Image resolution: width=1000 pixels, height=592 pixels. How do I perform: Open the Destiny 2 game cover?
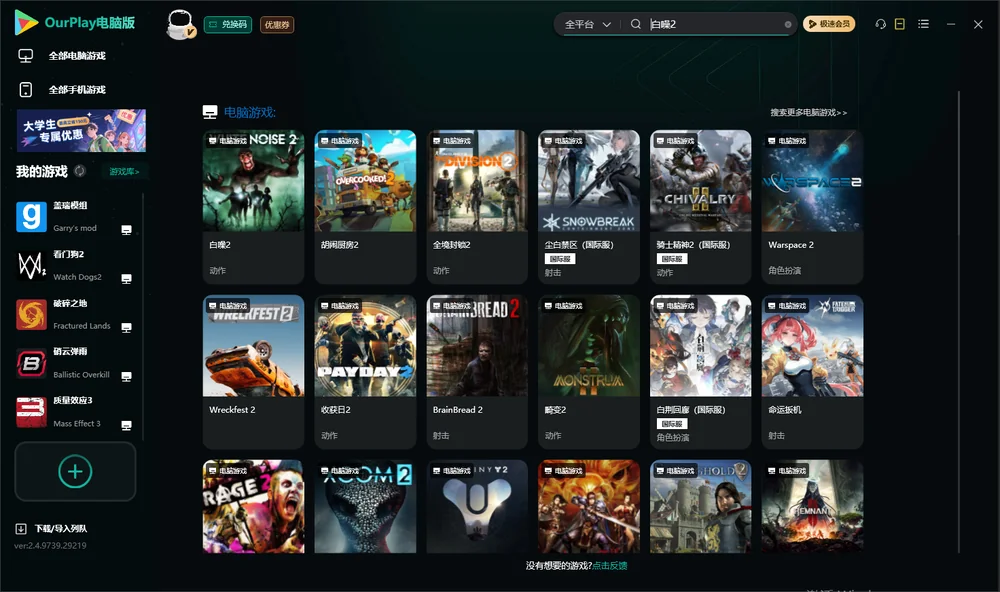(x=477, y=507)
